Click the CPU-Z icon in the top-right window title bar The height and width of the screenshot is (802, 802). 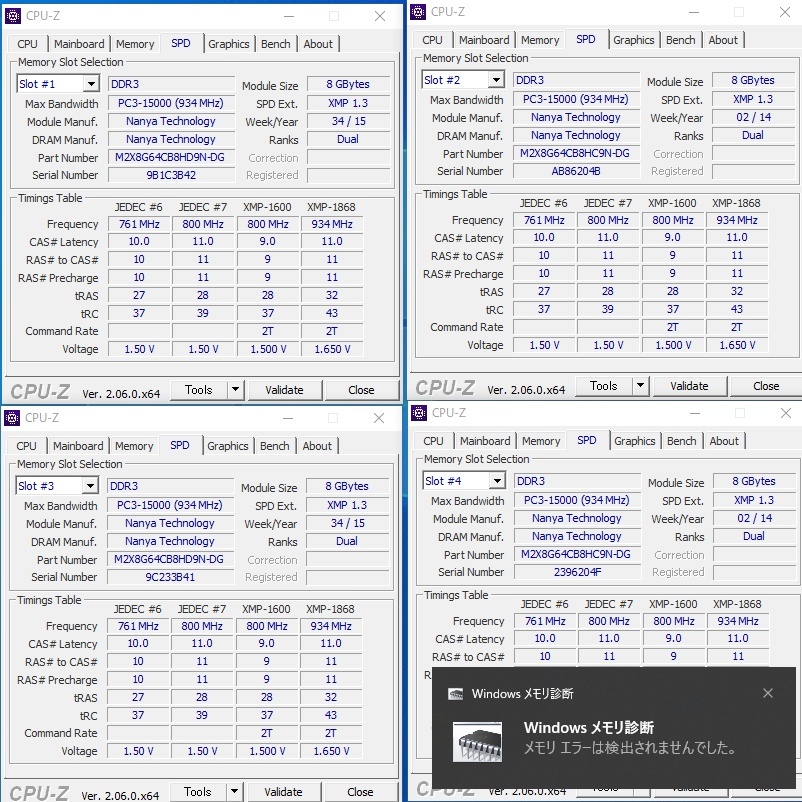coord(416,12)
